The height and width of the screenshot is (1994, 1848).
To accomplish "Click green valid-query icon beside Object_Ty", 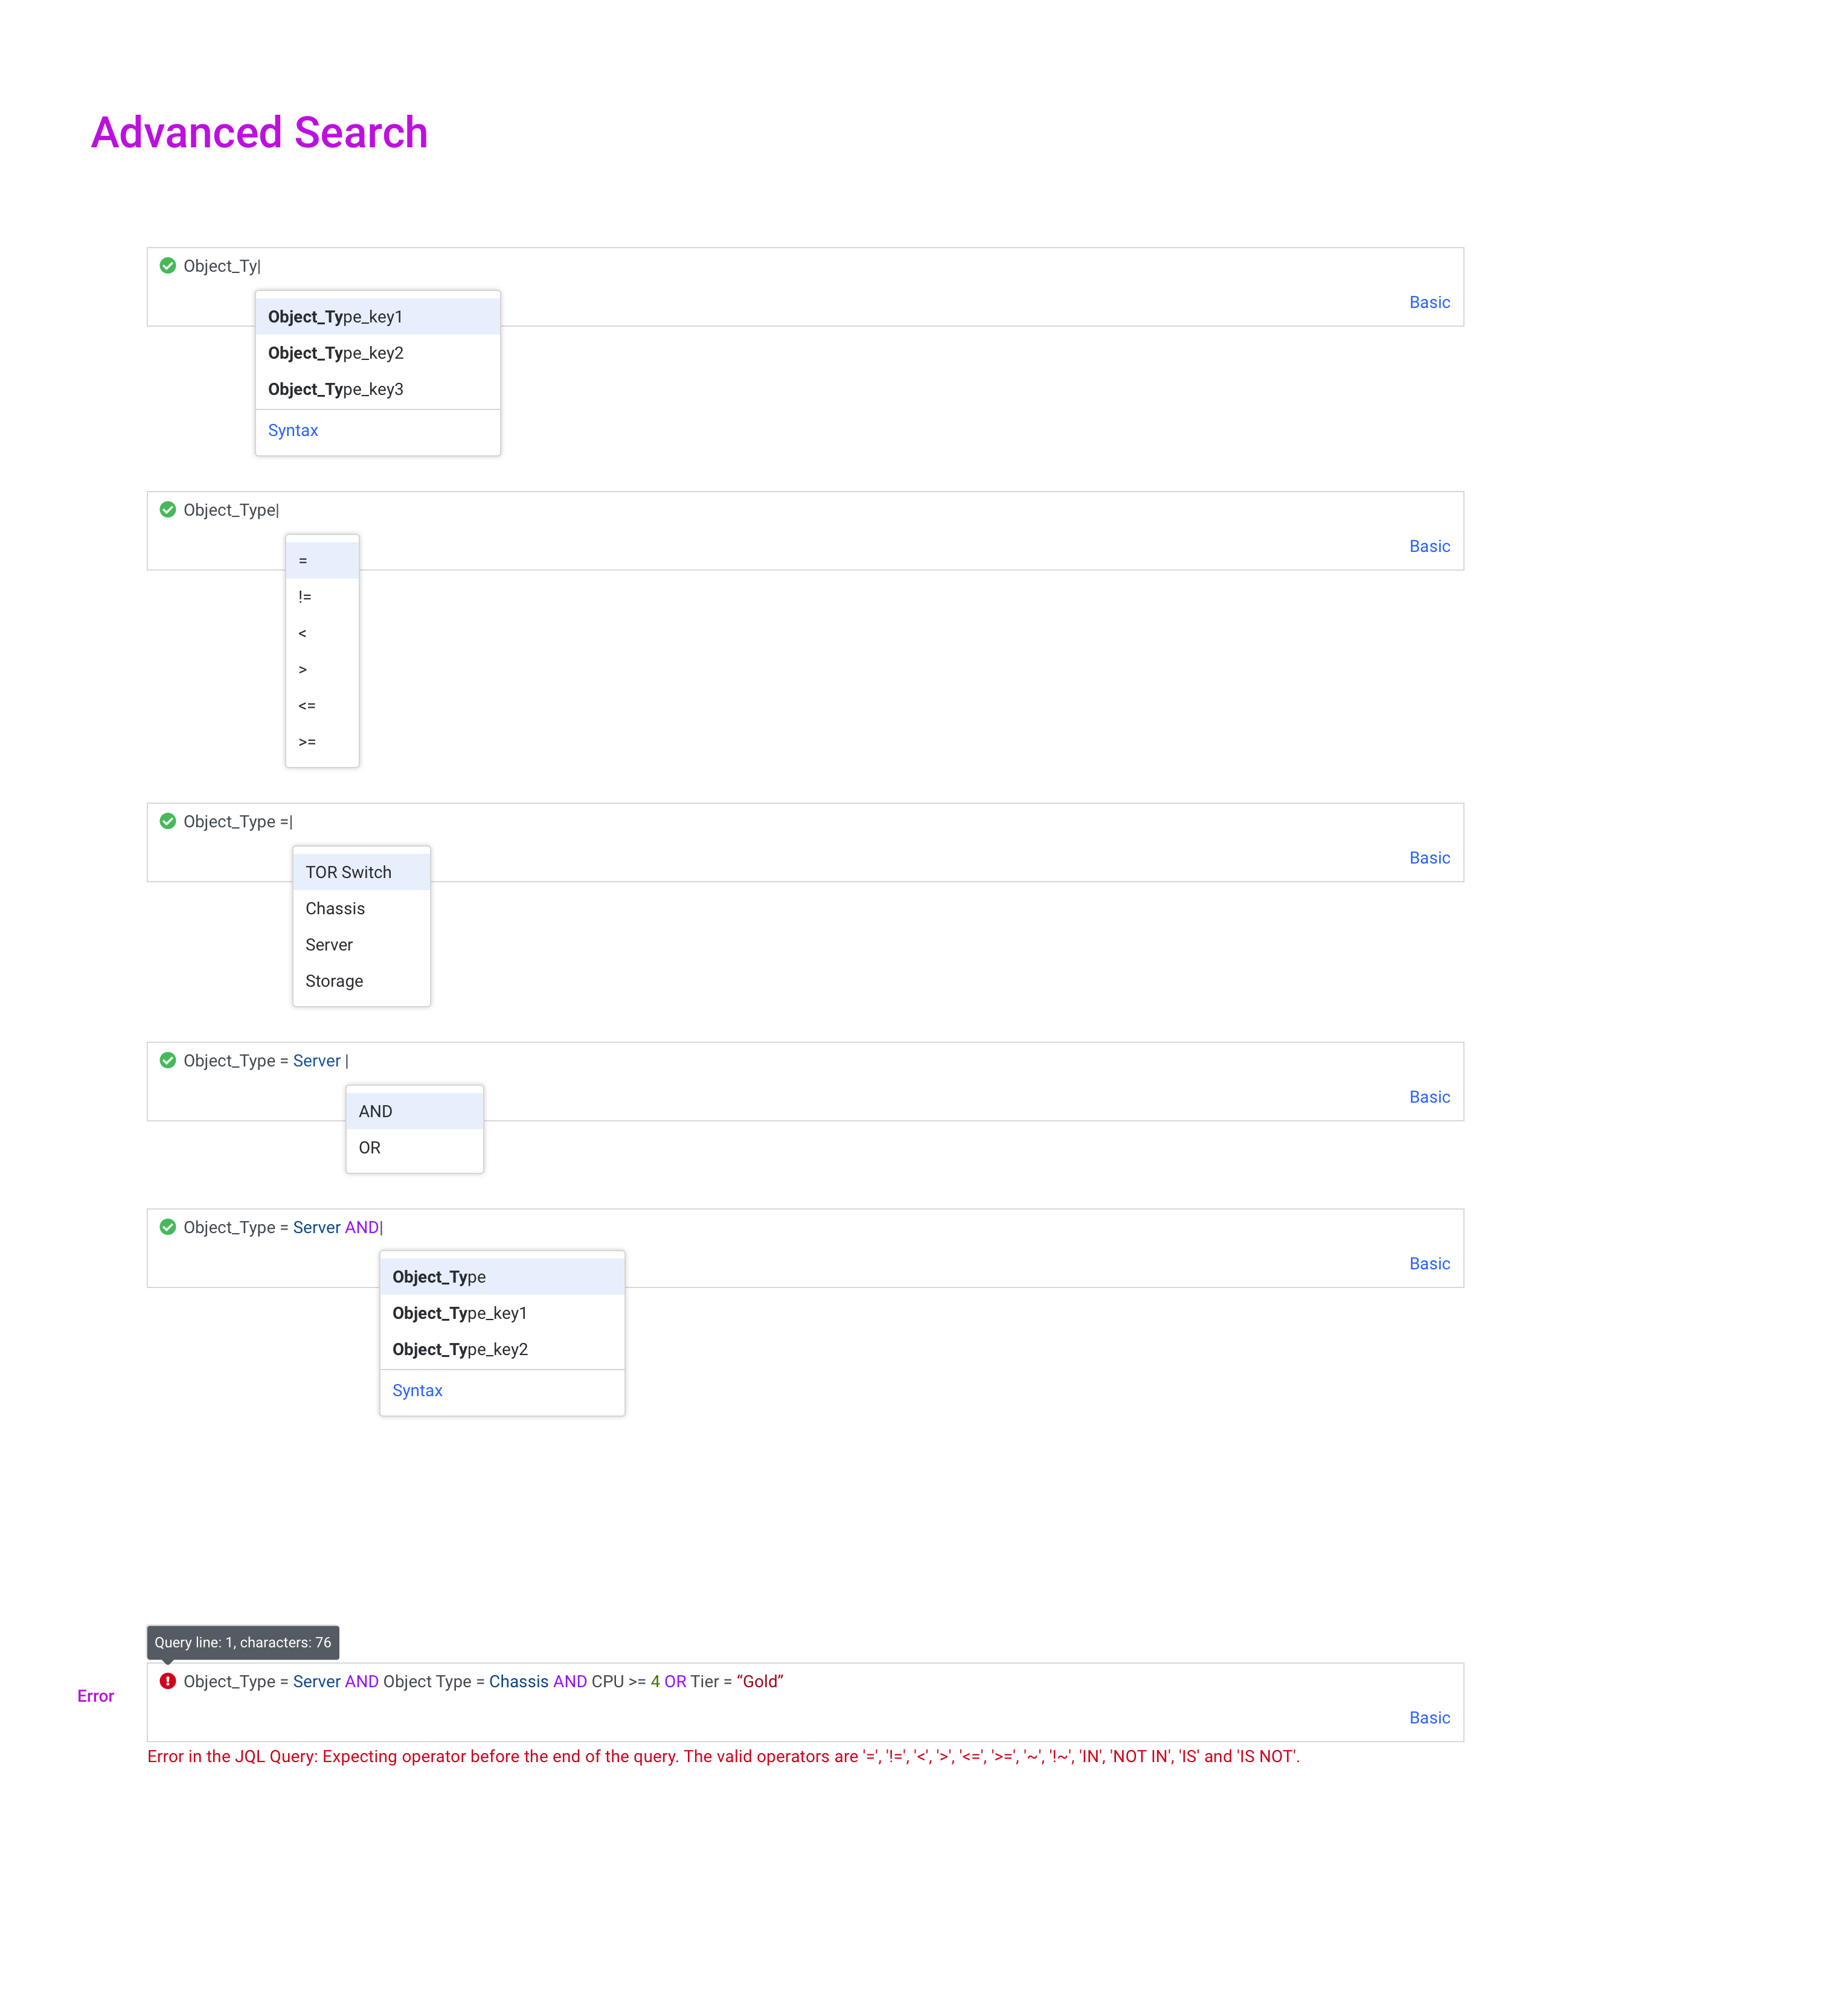I will (x=168, y=265).
